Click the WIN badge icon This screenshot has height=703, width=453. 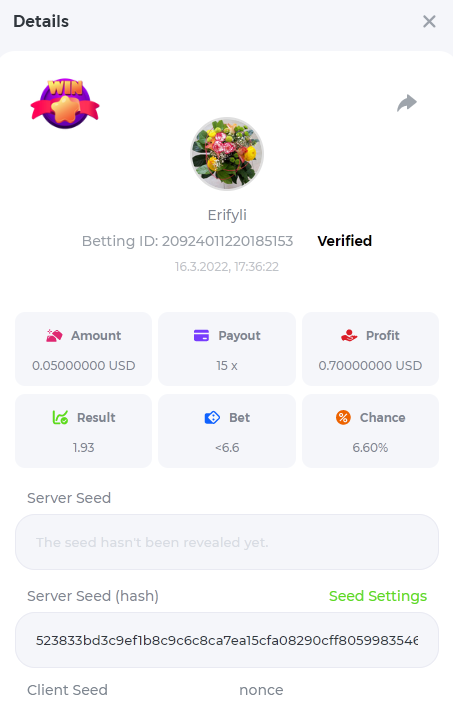[x=65, y=104]
